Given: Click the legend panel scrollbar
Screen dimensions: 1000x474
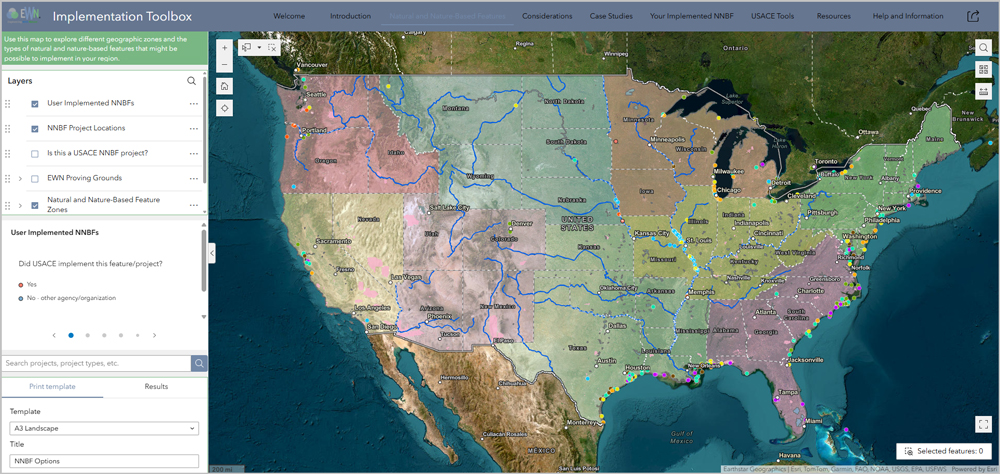Looking at the screenshot, I should tap(205, 260).
